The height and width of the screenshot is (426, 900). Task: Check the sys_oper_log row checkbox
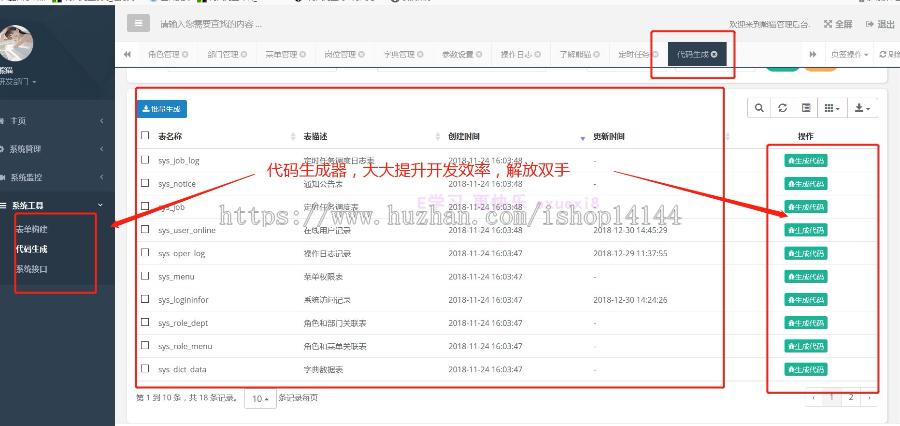145,252
